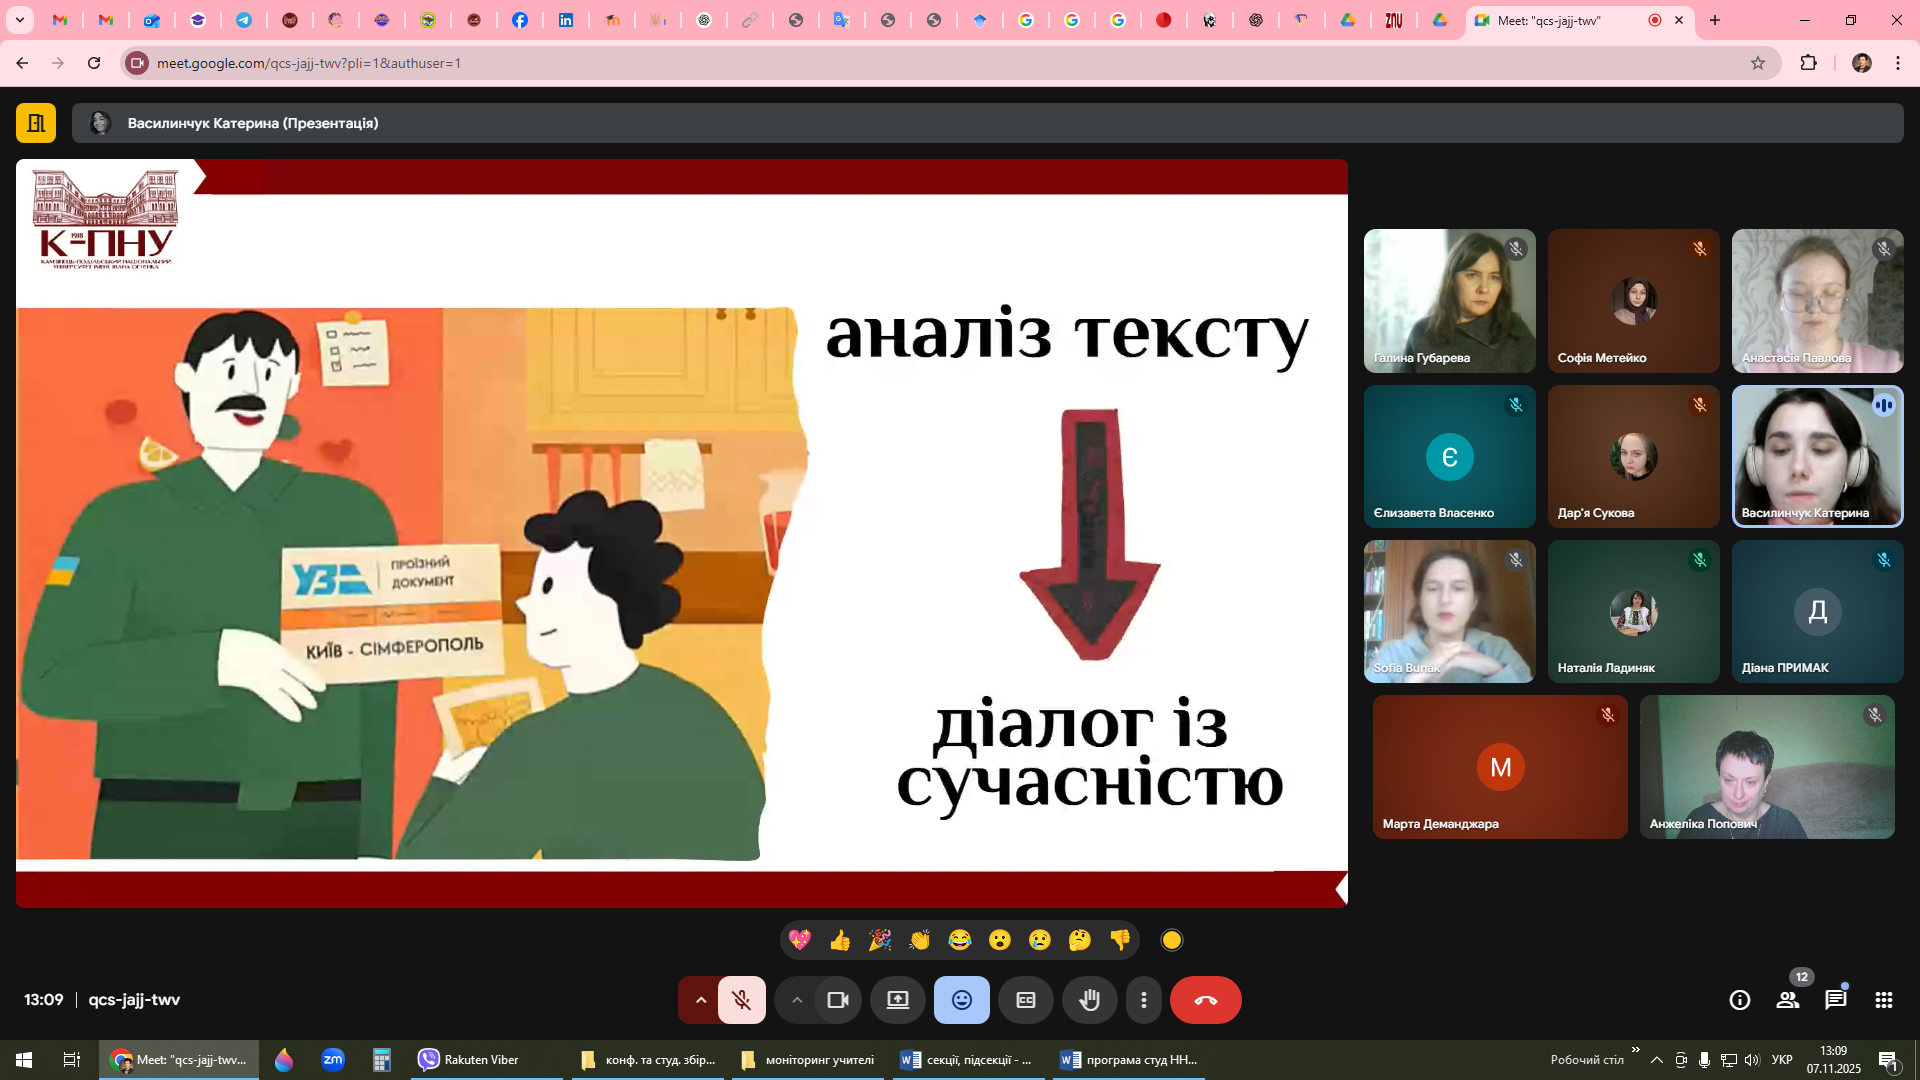Open the meeting chat panel
This screenshot has width=1920, height=1080.
1835,1000
